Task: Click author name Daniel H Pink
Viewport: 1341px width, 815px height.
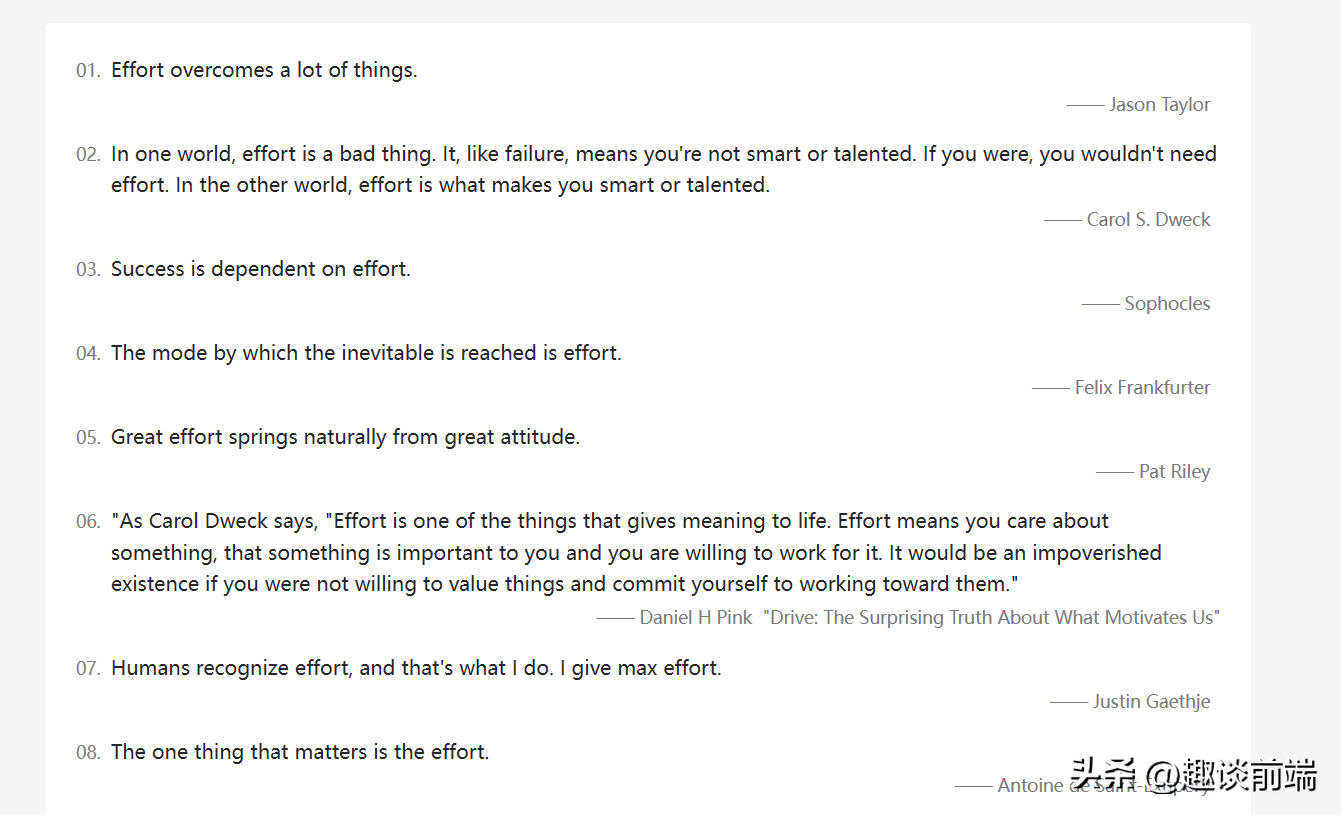Action: tap(696, 617)
